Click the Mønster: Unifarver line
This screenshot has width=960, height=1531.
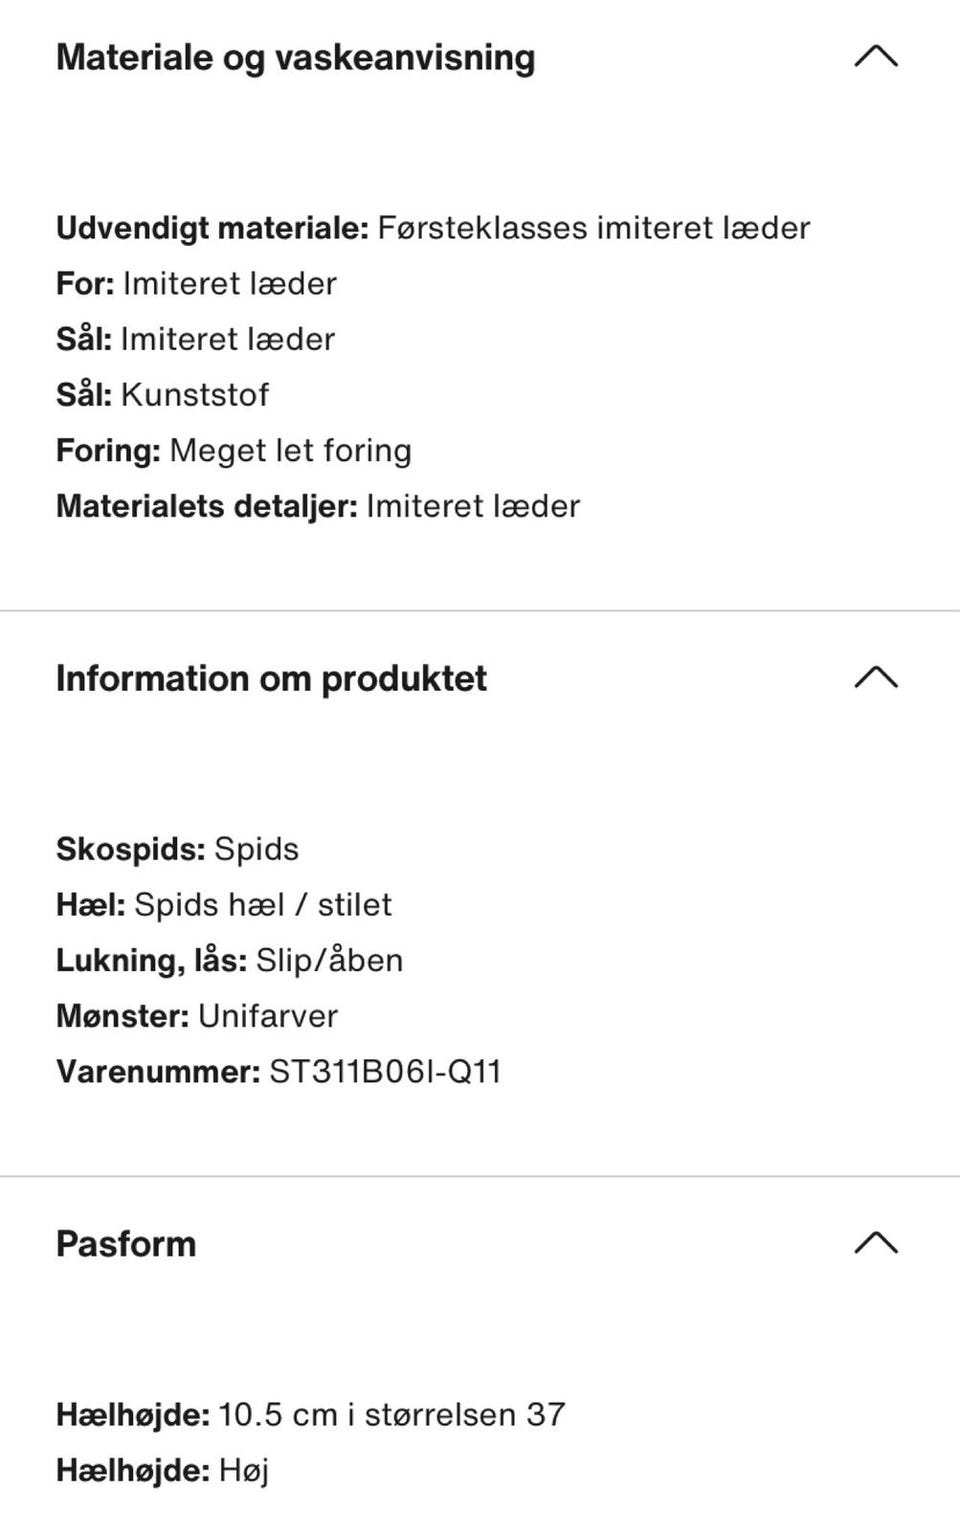(x=196, y=1016)
